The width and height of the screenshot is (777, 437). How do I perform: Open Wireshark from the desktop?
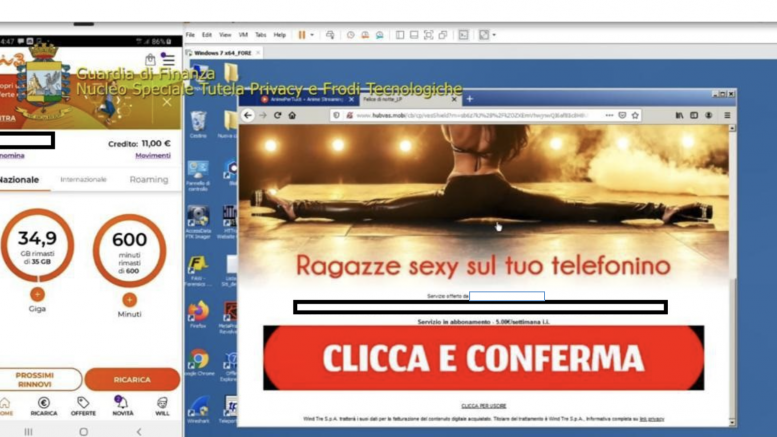pyautogui.click(x=198, y=408)
